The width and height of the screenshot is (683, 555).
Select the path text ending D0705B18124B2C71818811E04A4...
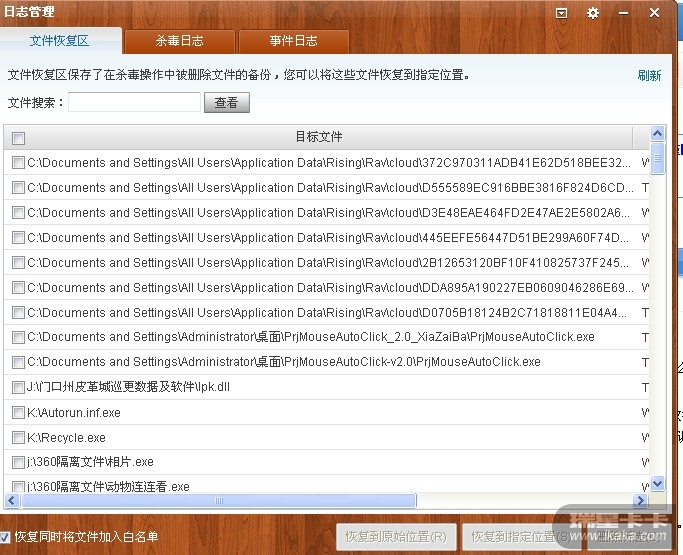(x=327, y=312)
